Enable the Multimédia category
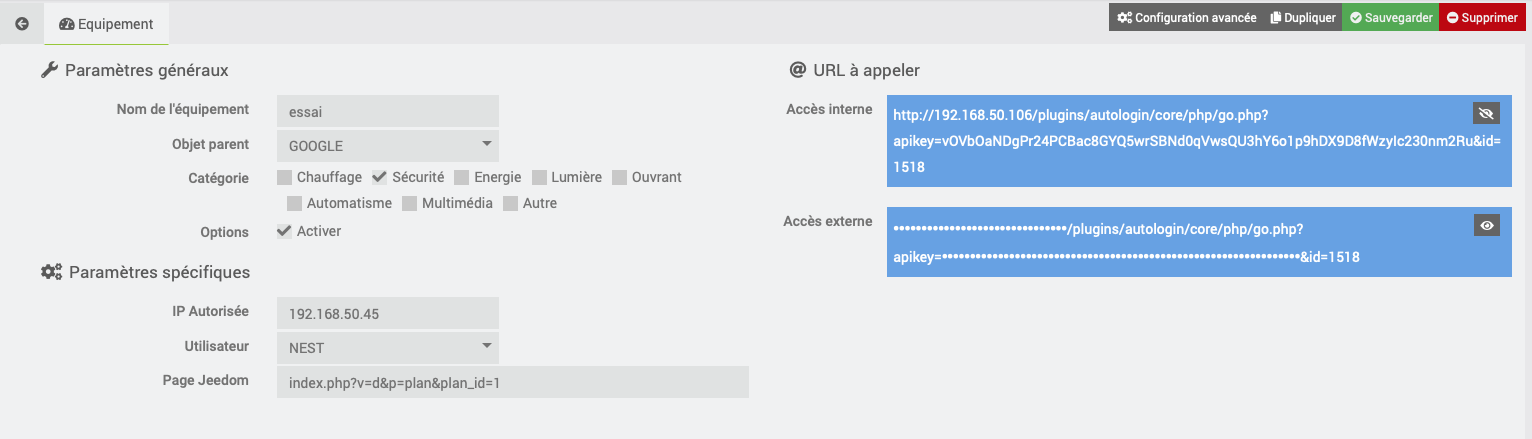Screen dimensions: 1532x439 pyautogui.click(x=410, y=204)
